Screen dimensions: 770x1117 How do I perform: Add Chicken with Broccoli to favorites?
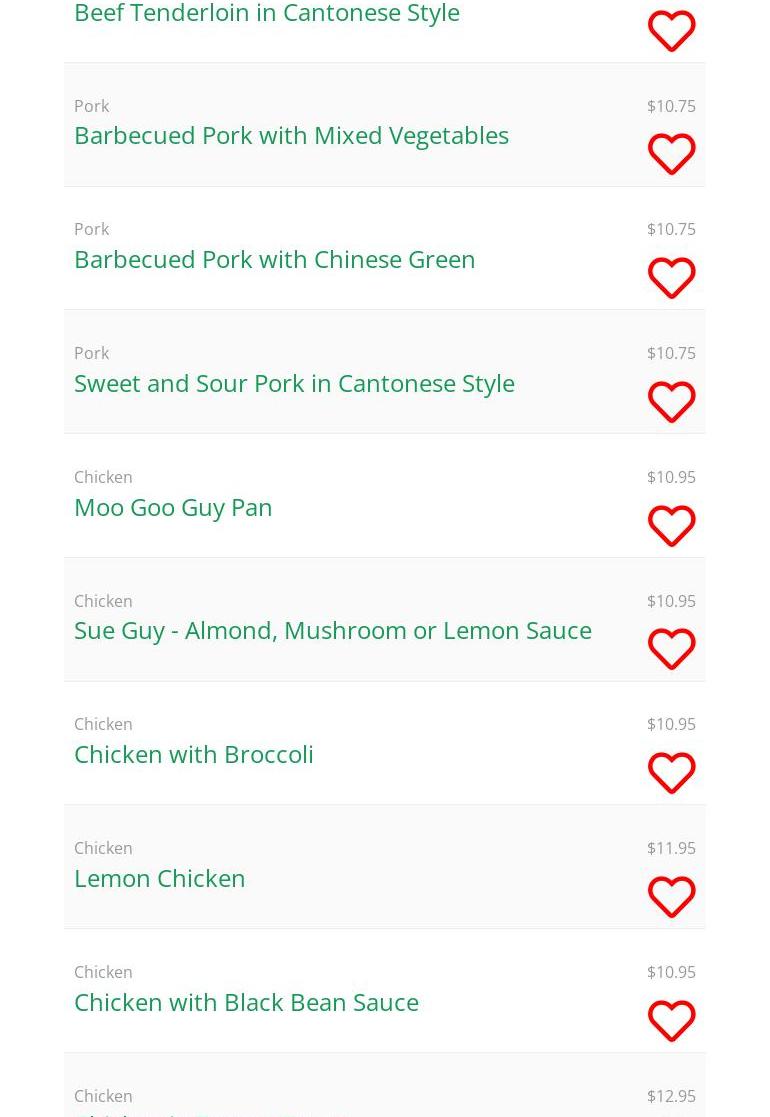click(x=671, y=773)
